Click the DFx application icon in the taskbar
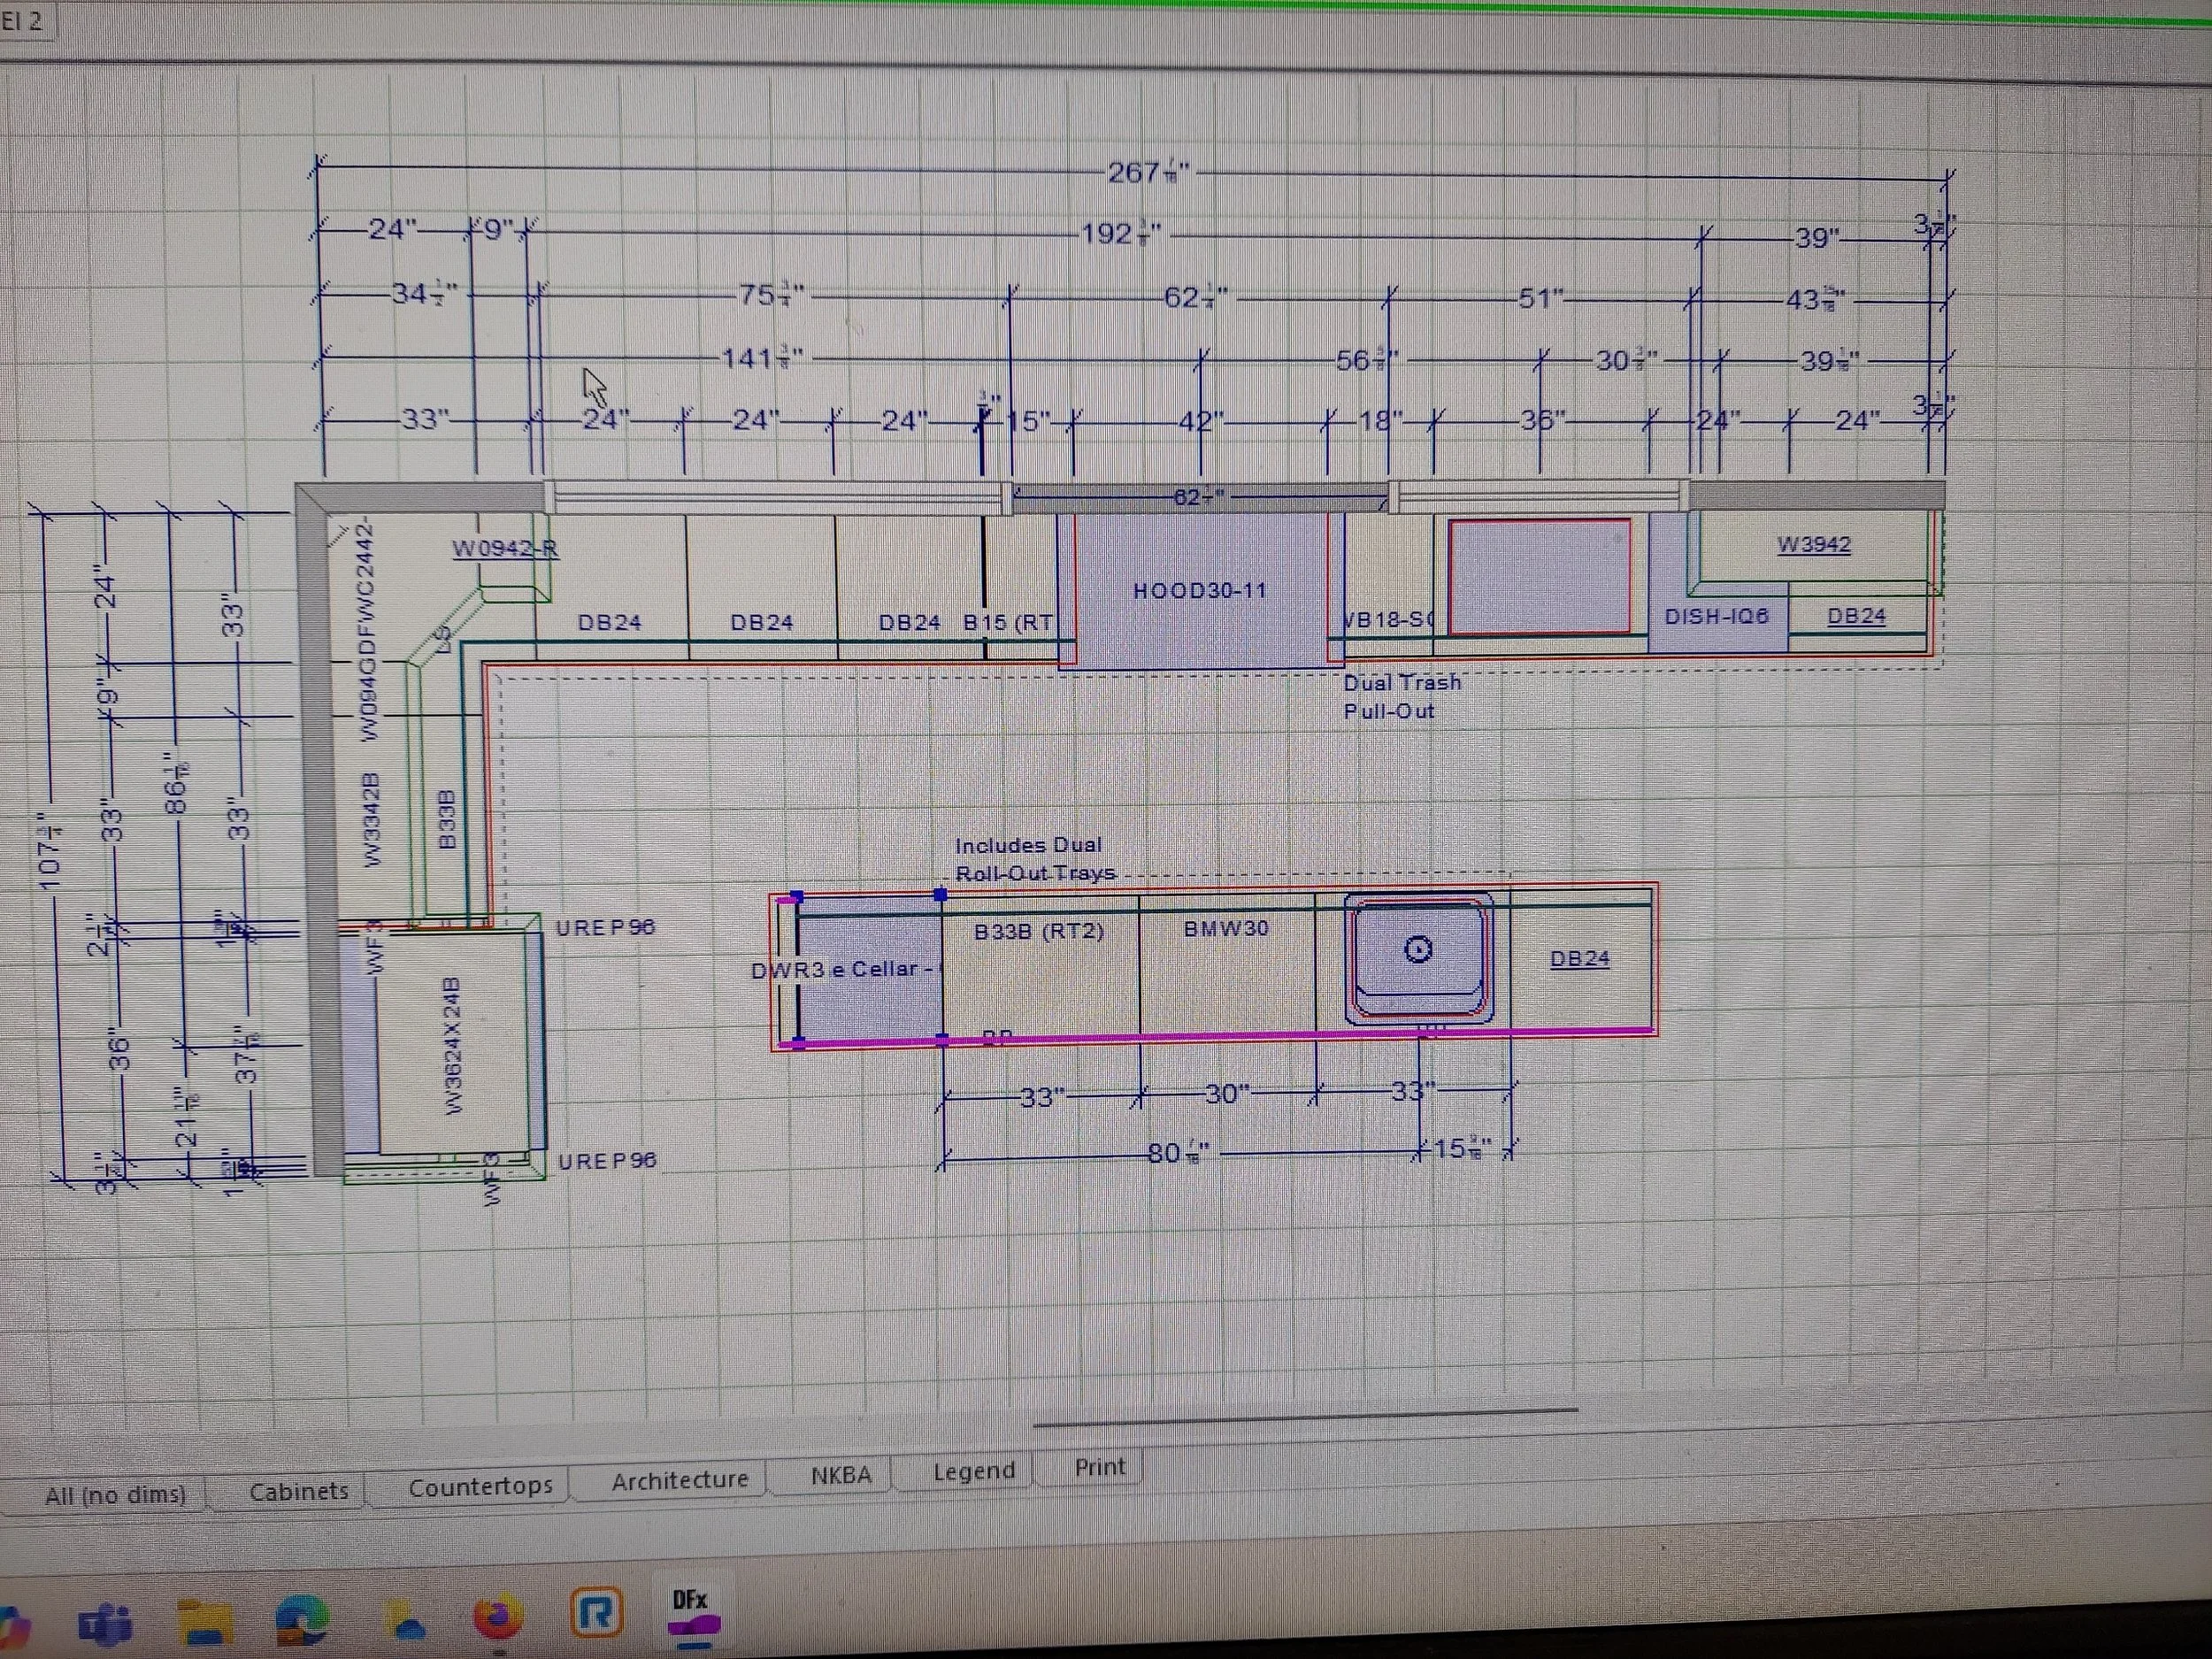The height and width of the screenshot is (1659, 2212). point(691,1615)
